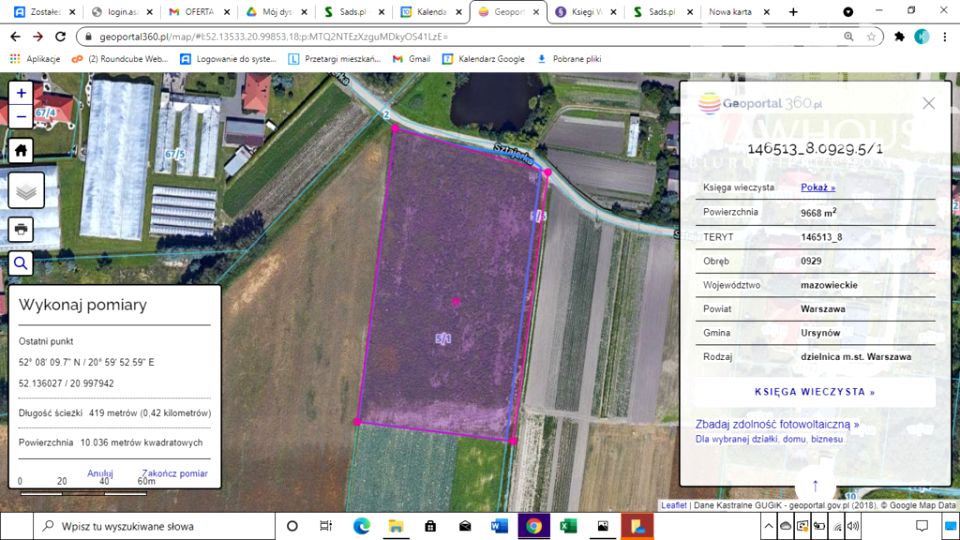Open Zbadaj zdolność fotowoltaiczną link

click(777, 424)
